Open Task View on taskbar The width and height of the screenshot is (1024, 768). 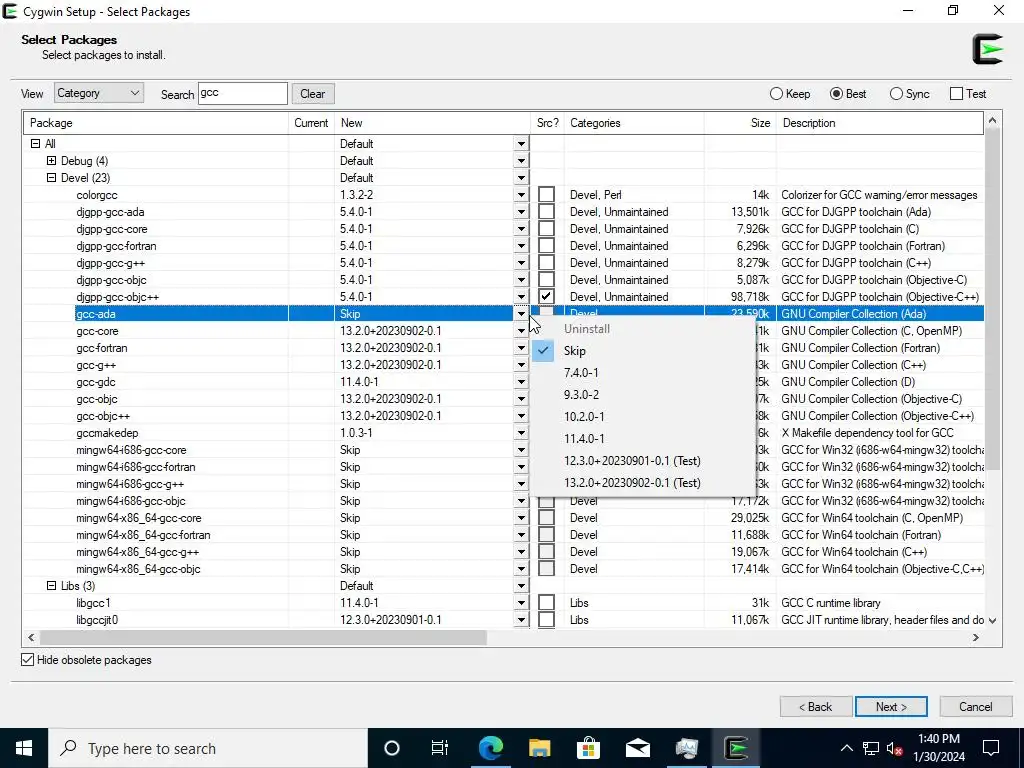440,748
